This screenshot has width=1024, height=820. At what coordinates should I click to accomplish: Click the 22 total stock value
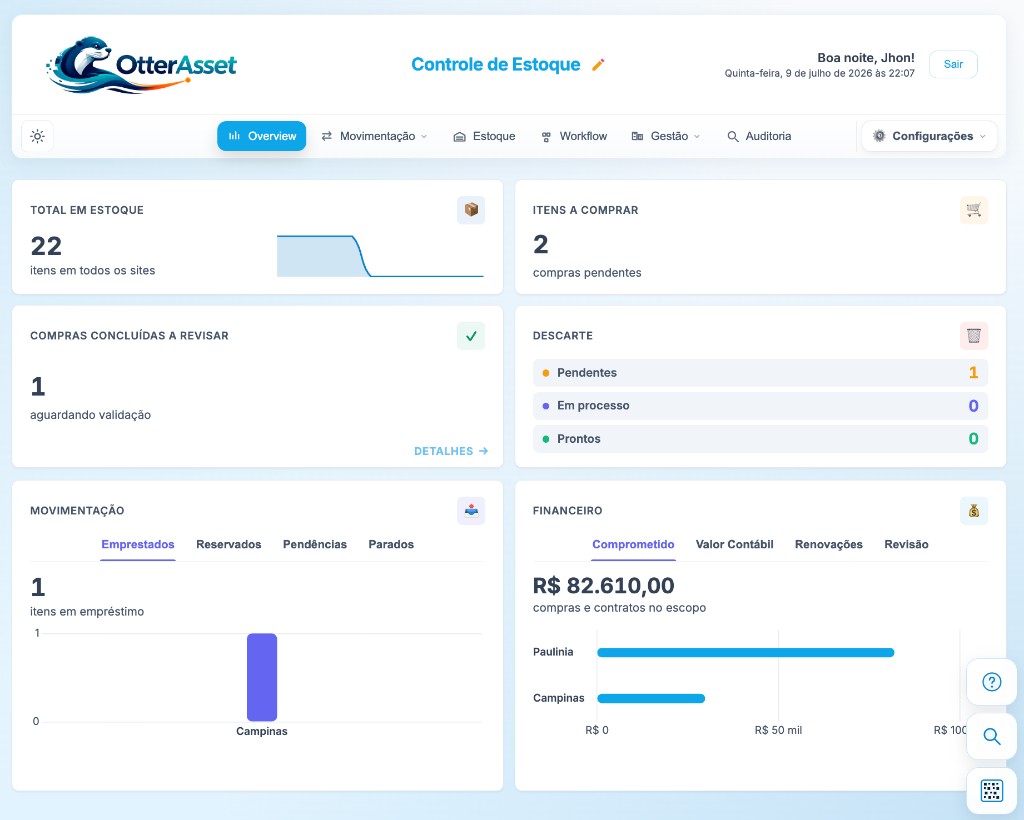pyautogui.click(x=46, y=246)
